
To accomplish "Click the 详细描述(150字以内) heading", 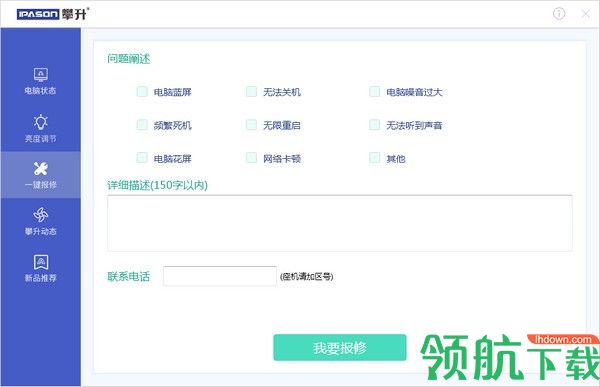I will click(x=158, y=185).
